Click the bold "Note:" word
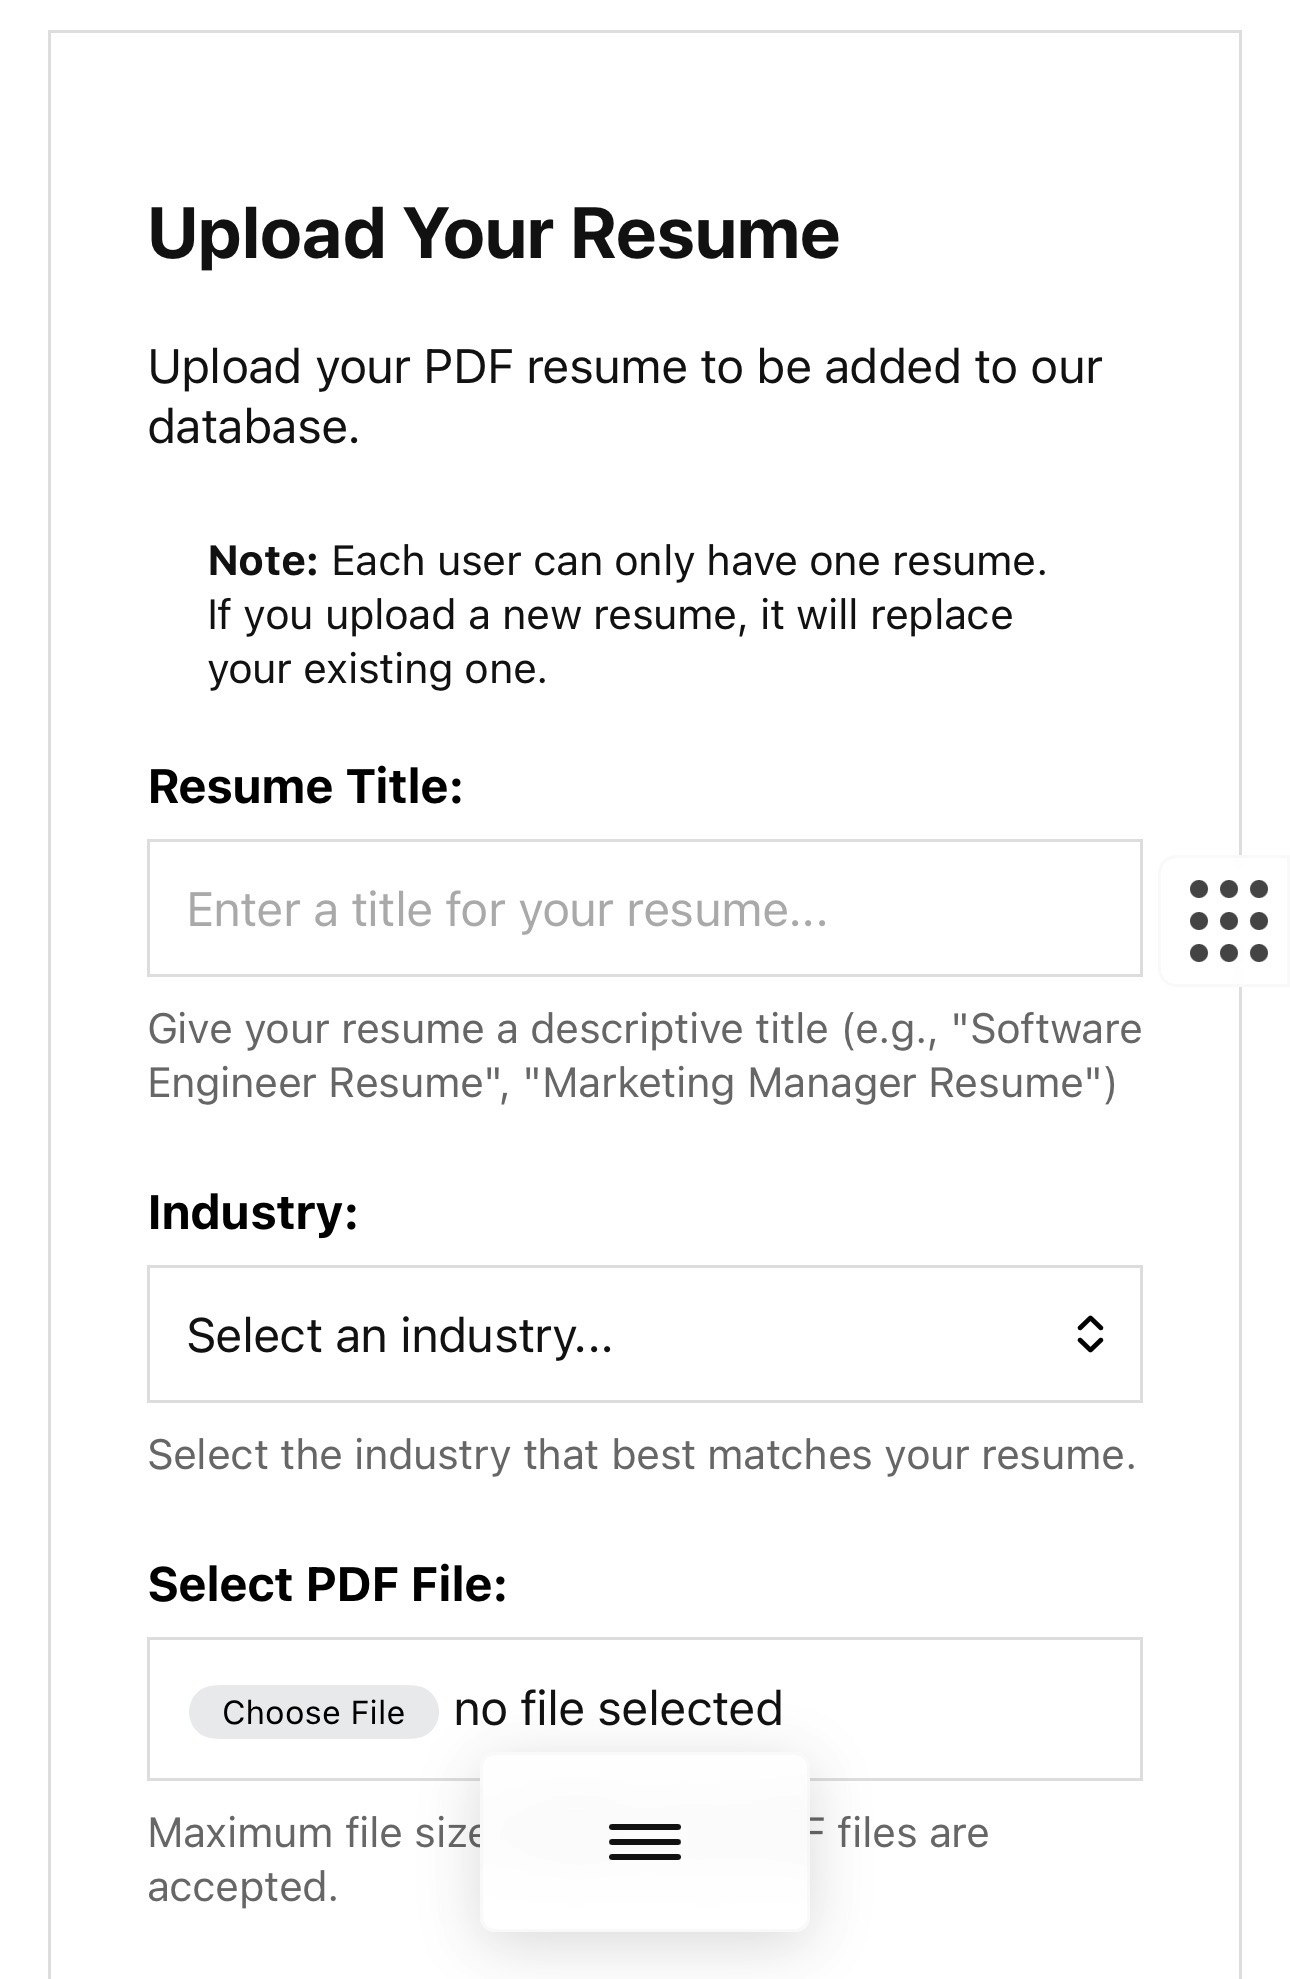This screenshot has width=1290, height=1979. click(x=263, y=561)
